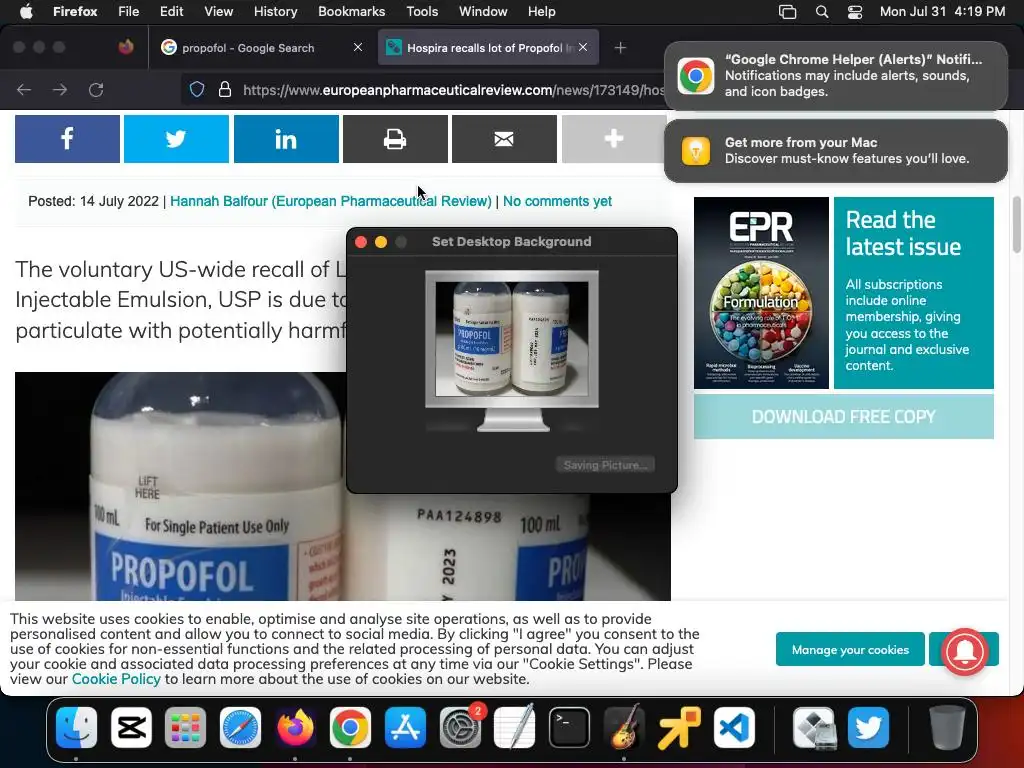1024x768 pixels.
Task: Open the Help menu
Action: tap(541, 12)
